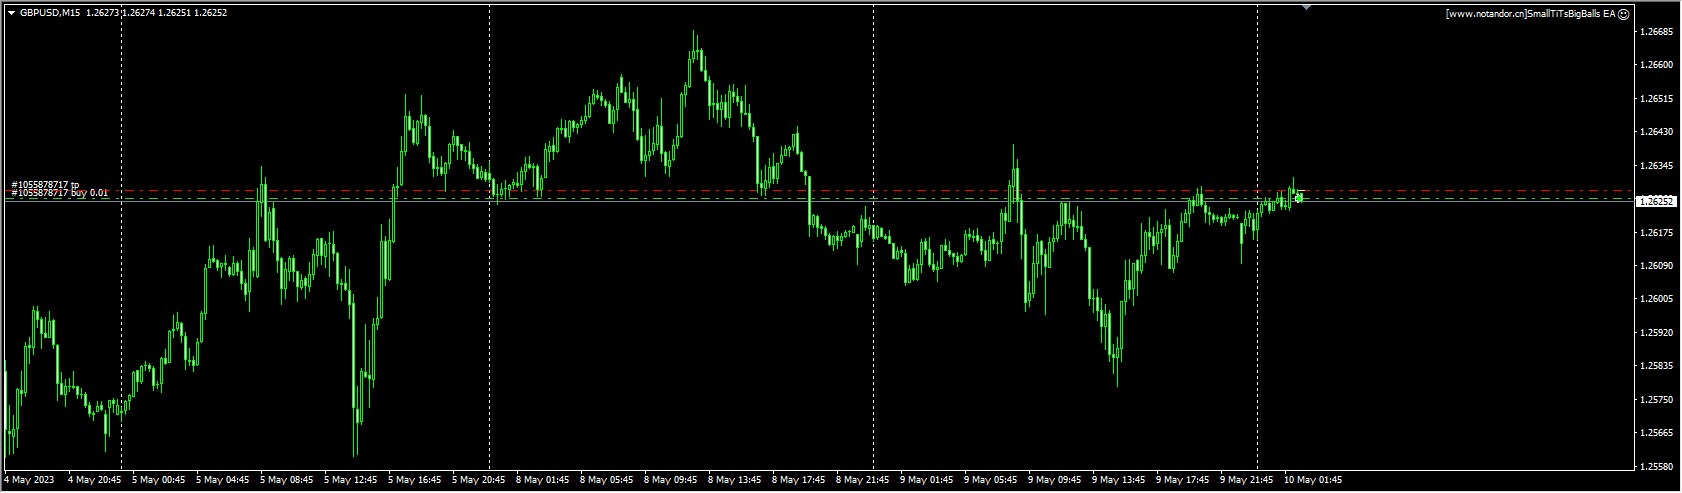
Task: Click the 8 May 05:45 time label
Action: pos(606,481)
